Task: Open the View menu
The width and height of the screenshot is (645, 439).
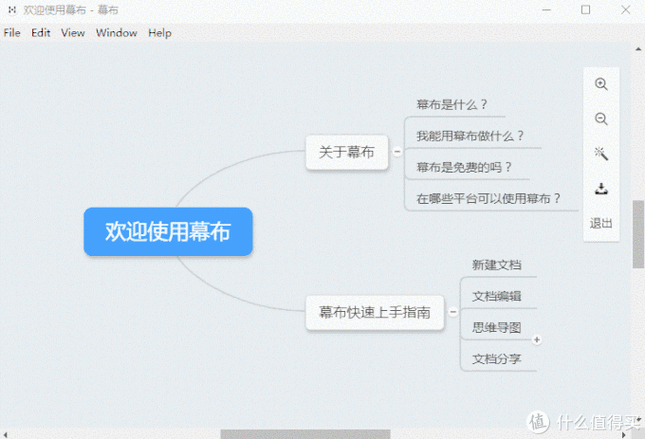Action: (x=73, y=33)
